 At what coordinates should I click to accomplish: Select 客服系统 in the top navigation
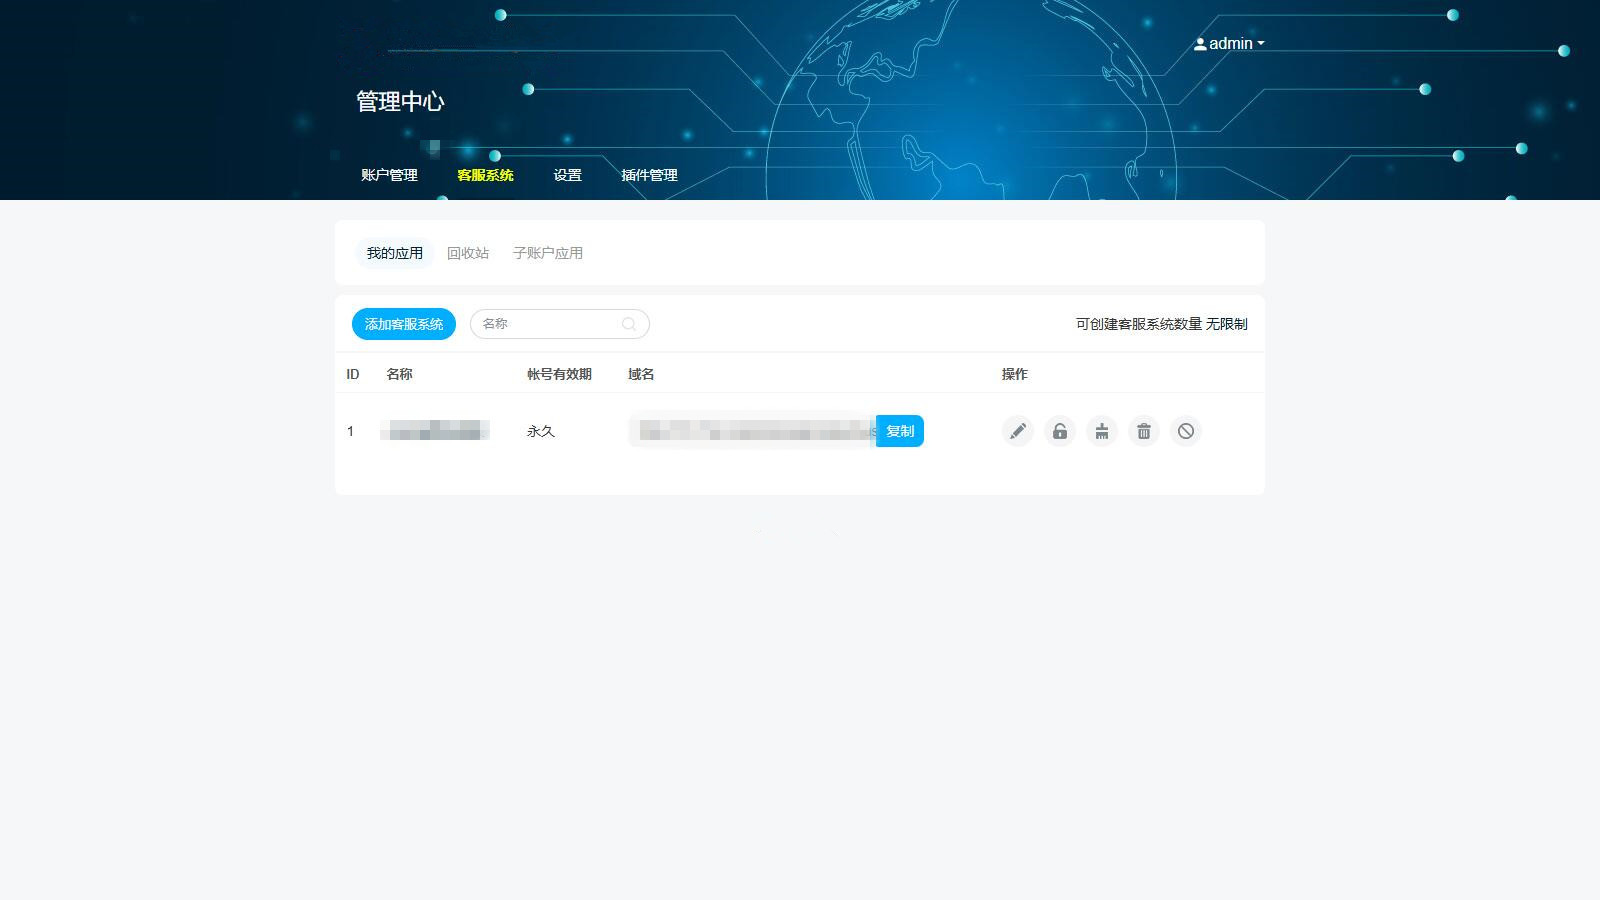[485, 175]
